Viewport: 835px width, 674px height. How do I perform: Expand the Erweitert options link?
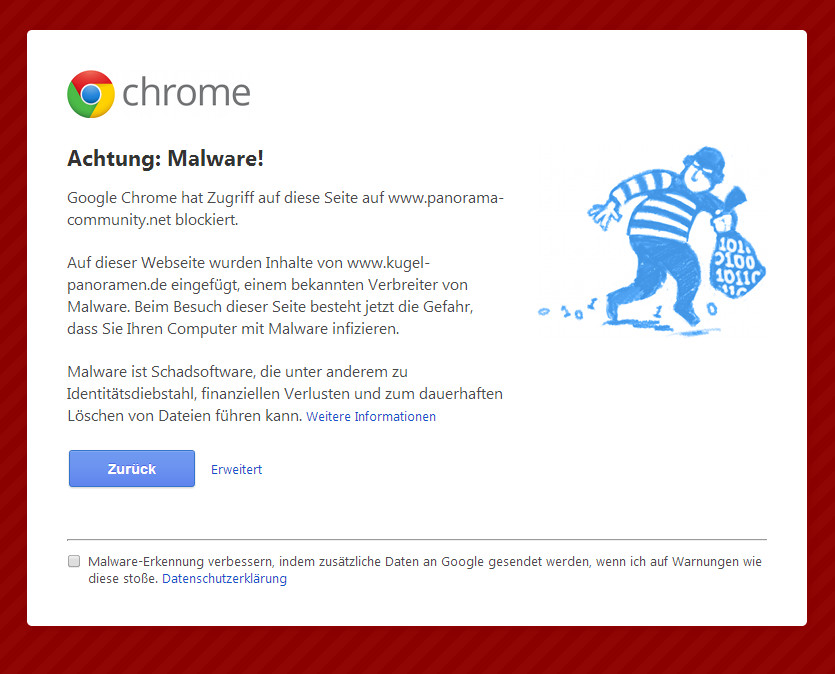[236, 469]
